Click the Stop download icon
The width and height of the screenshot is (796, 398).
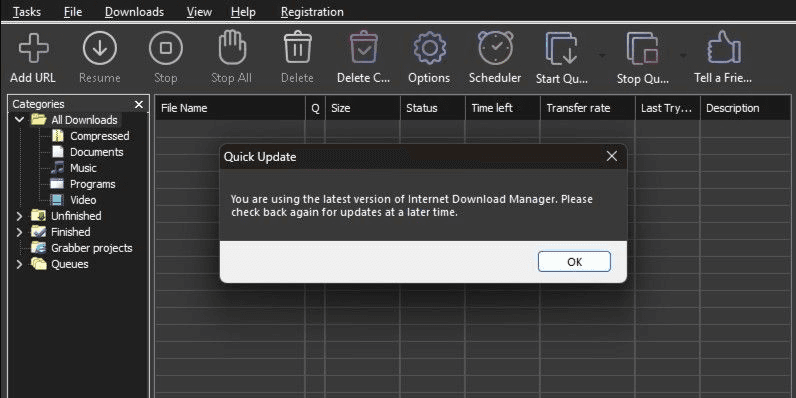click(x=165, y=49)
